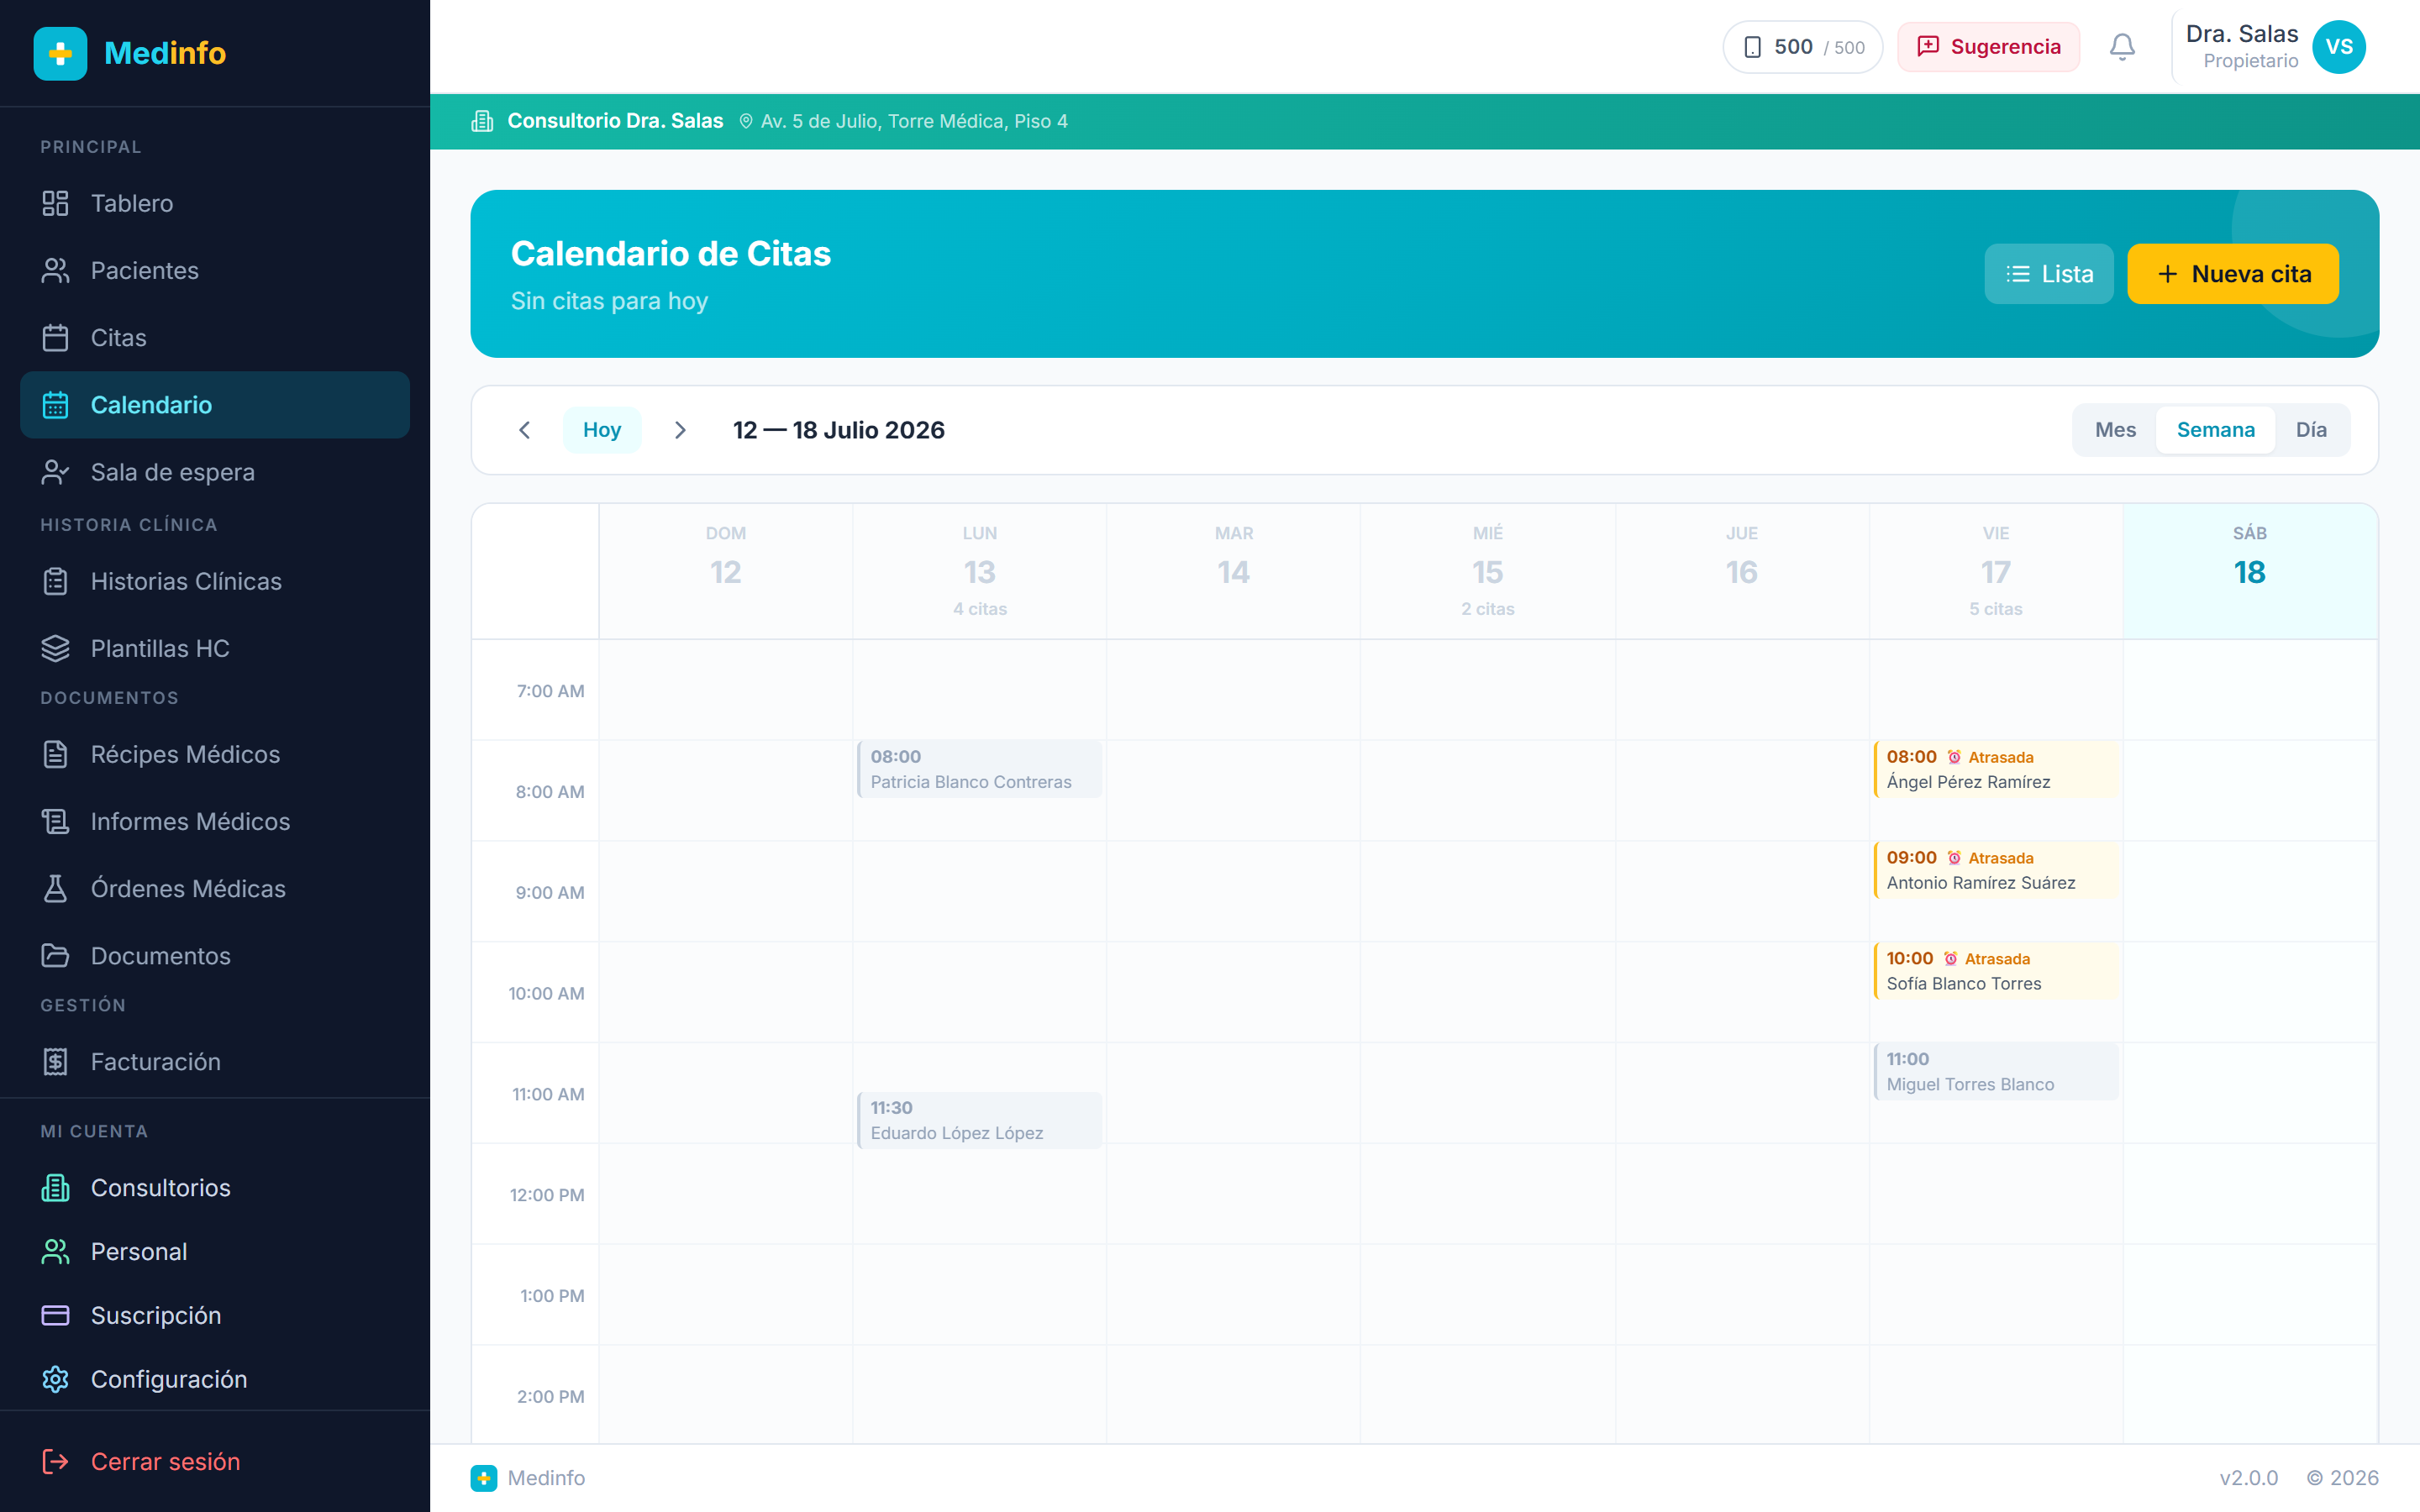
Task: Open Plantillas HC layers icon
Action: (55, 648)
